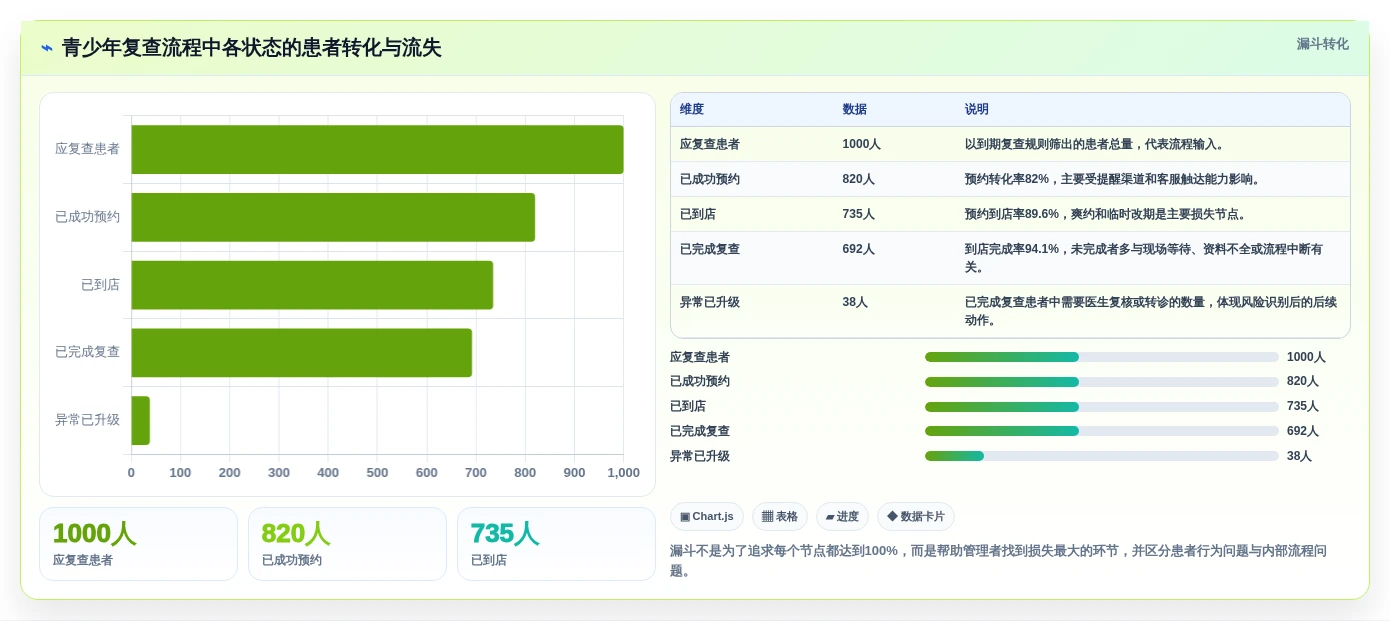Open the 1000人 应复查患者 data card

138,544
